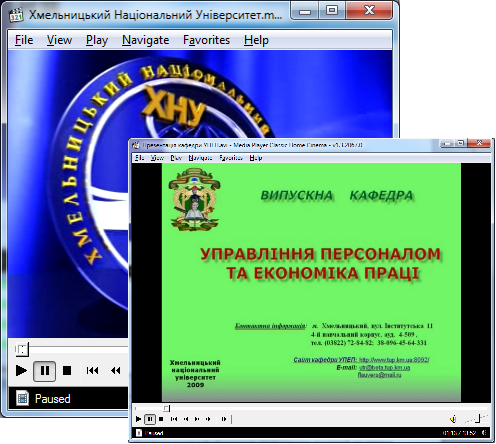The height and width of the screenshot is (444, 496).
Task: Click department website URL in green video
Action: pos(394,360)
